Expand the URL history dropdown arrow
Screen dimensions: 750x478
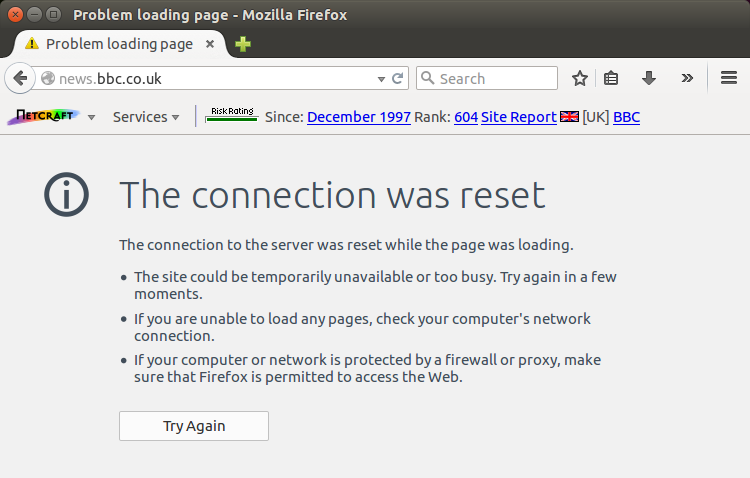click(381, 79)
